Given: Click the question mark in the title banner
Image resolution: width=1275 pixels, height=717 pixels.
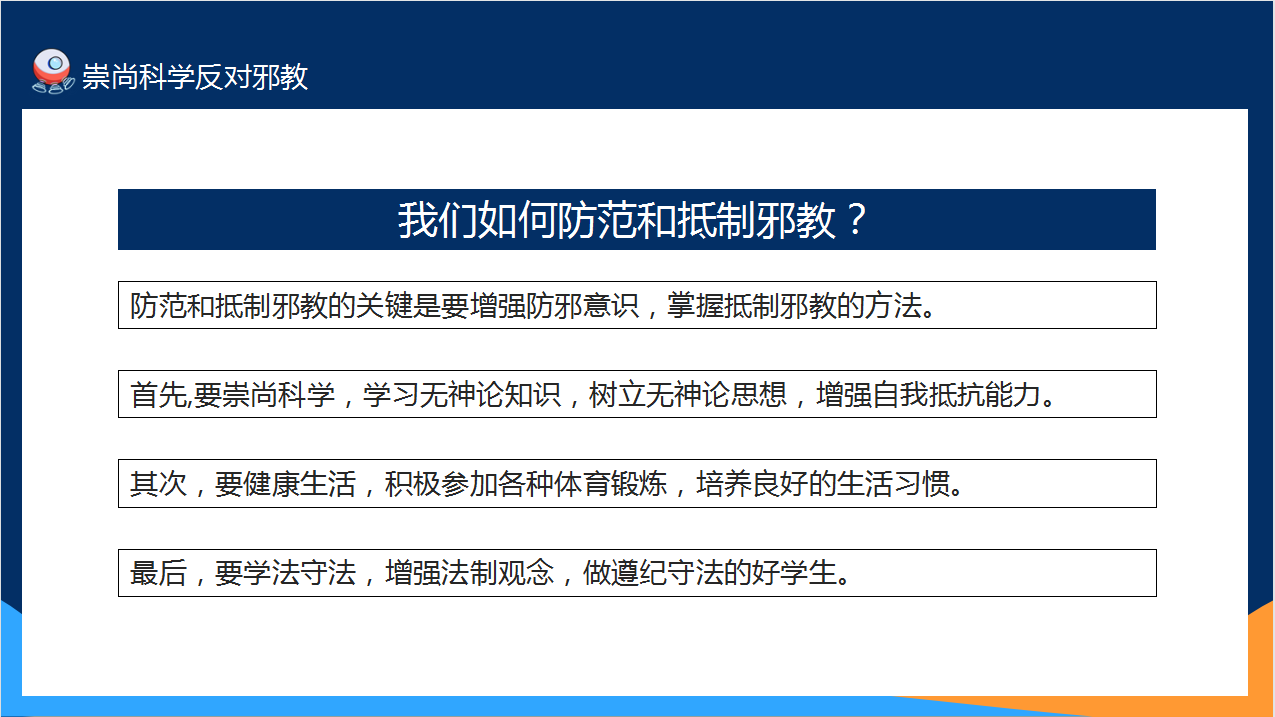Looking at the screenshot, I should point(854,220).
